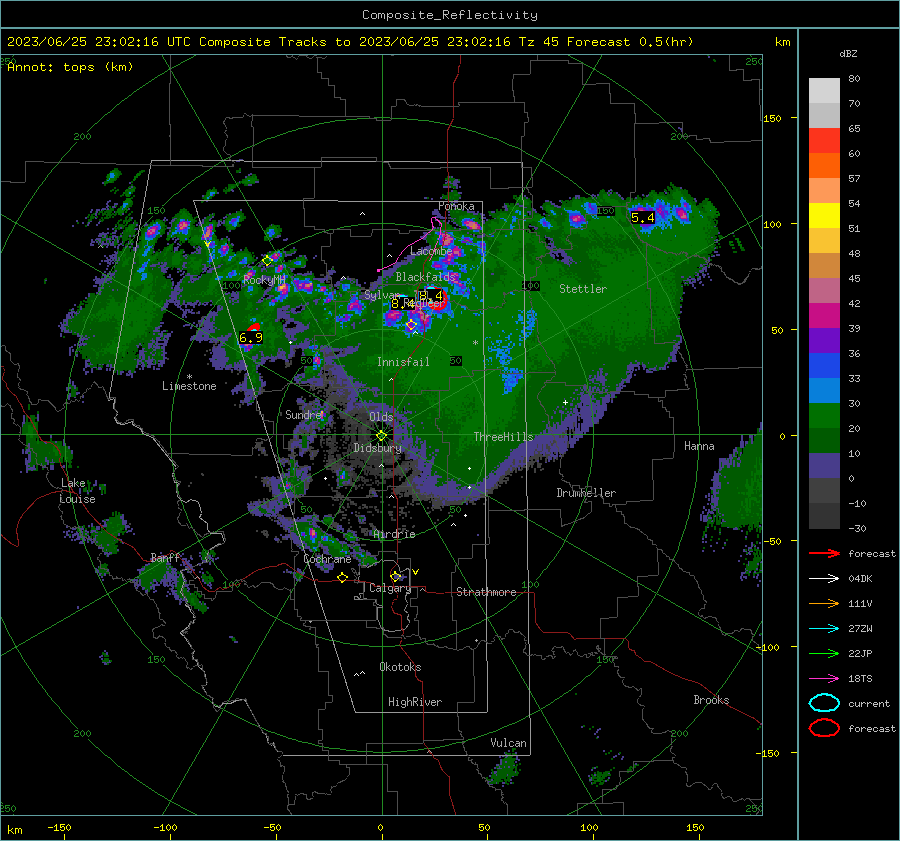Image resolution: width=900 pixels, height=841 pixels.
Task: Click the ThreeHills town label
Action: (503, 437)
